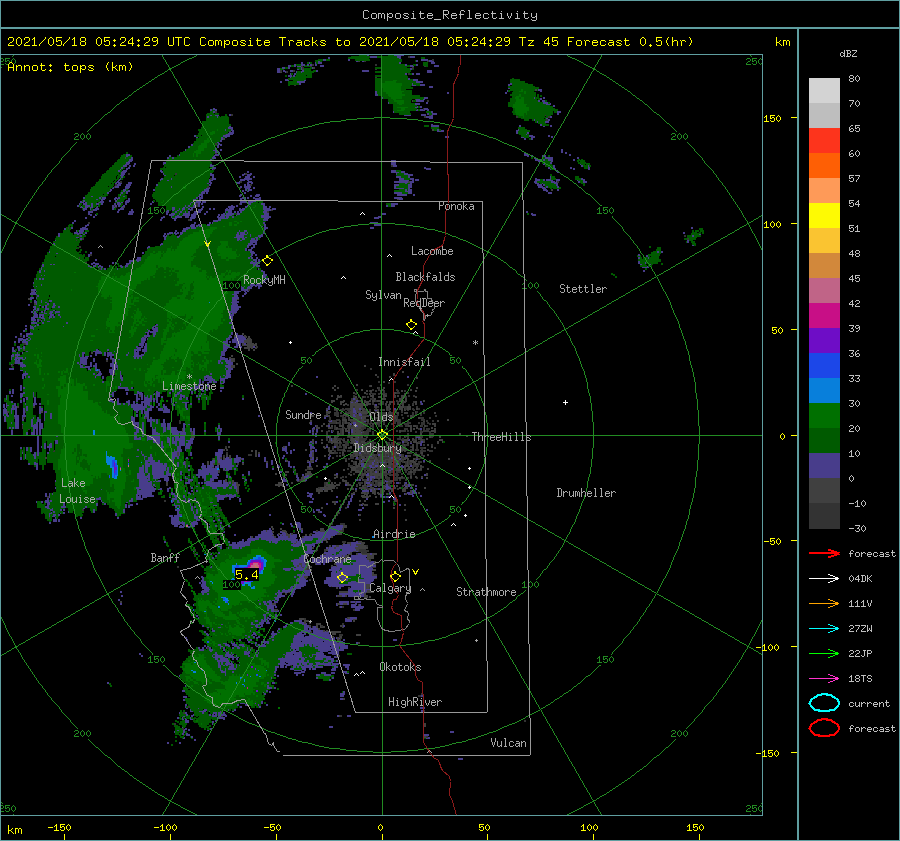Click the green 22JP arrow legend entry
900x841 pixels.
[824, 653]
